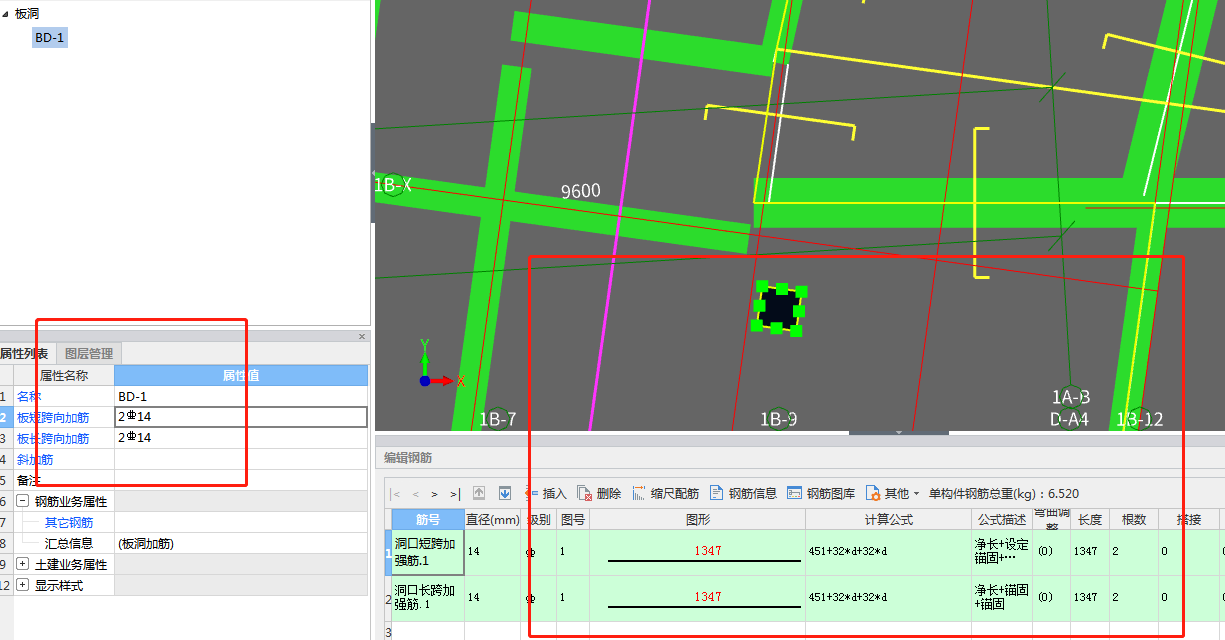Image resolution: width=1225 pixels, height=640 pixels.
Task: Switch to 属性列表 tab
Action: tap(24, 353)
